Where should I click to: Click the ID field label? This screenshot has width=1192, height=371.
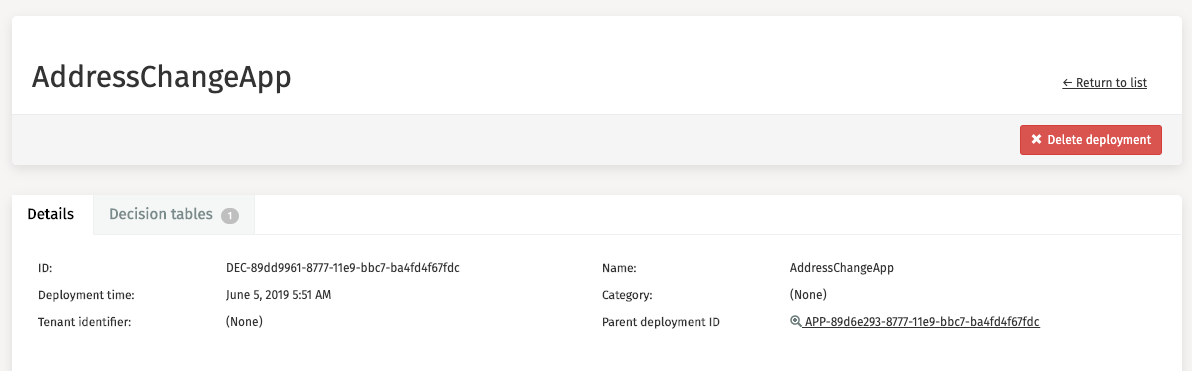(45, 268)
